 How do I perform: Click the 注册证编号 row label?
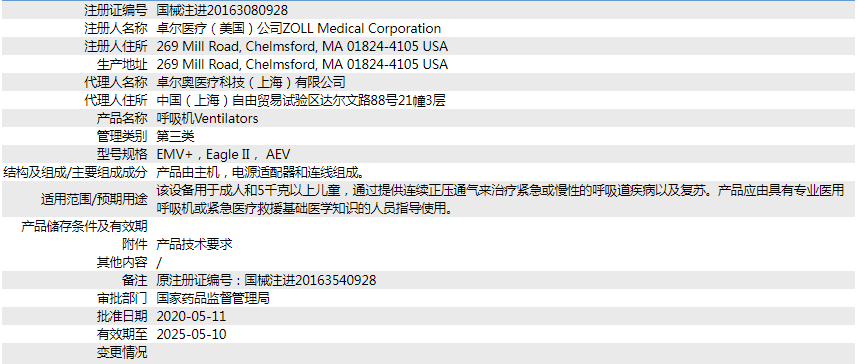pos(116,10)
